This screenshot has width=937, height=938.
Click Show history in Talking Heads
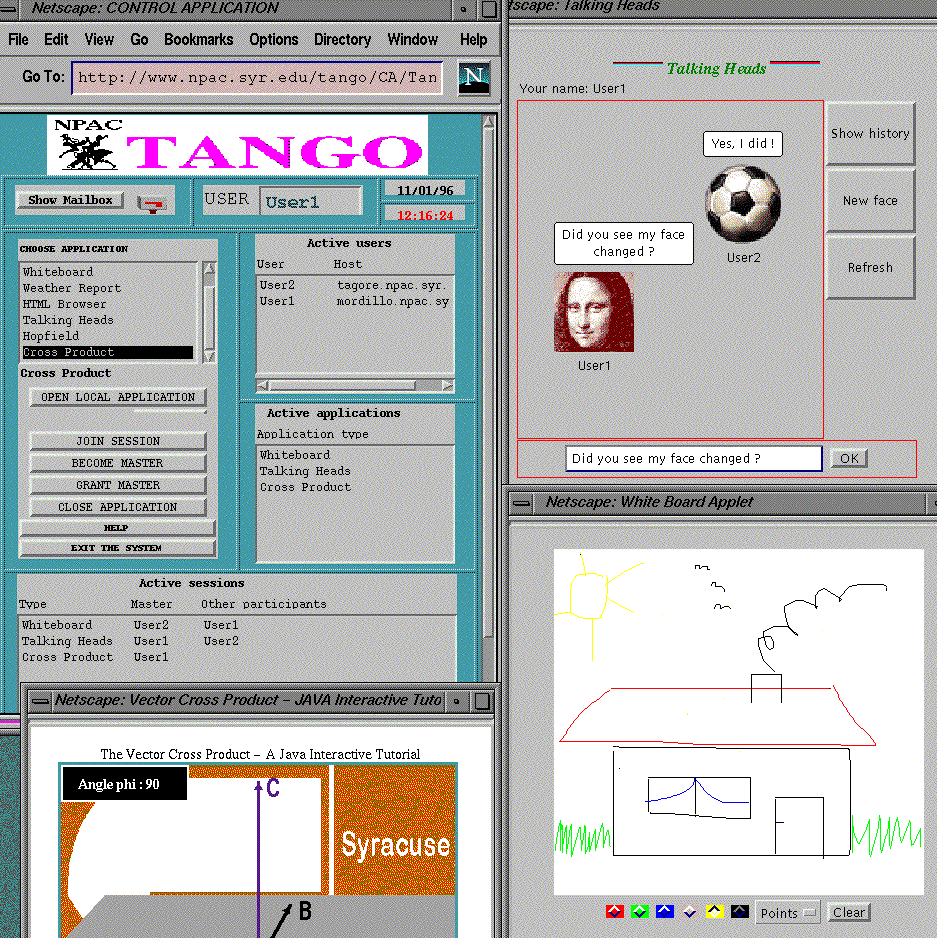click(870, 133)
